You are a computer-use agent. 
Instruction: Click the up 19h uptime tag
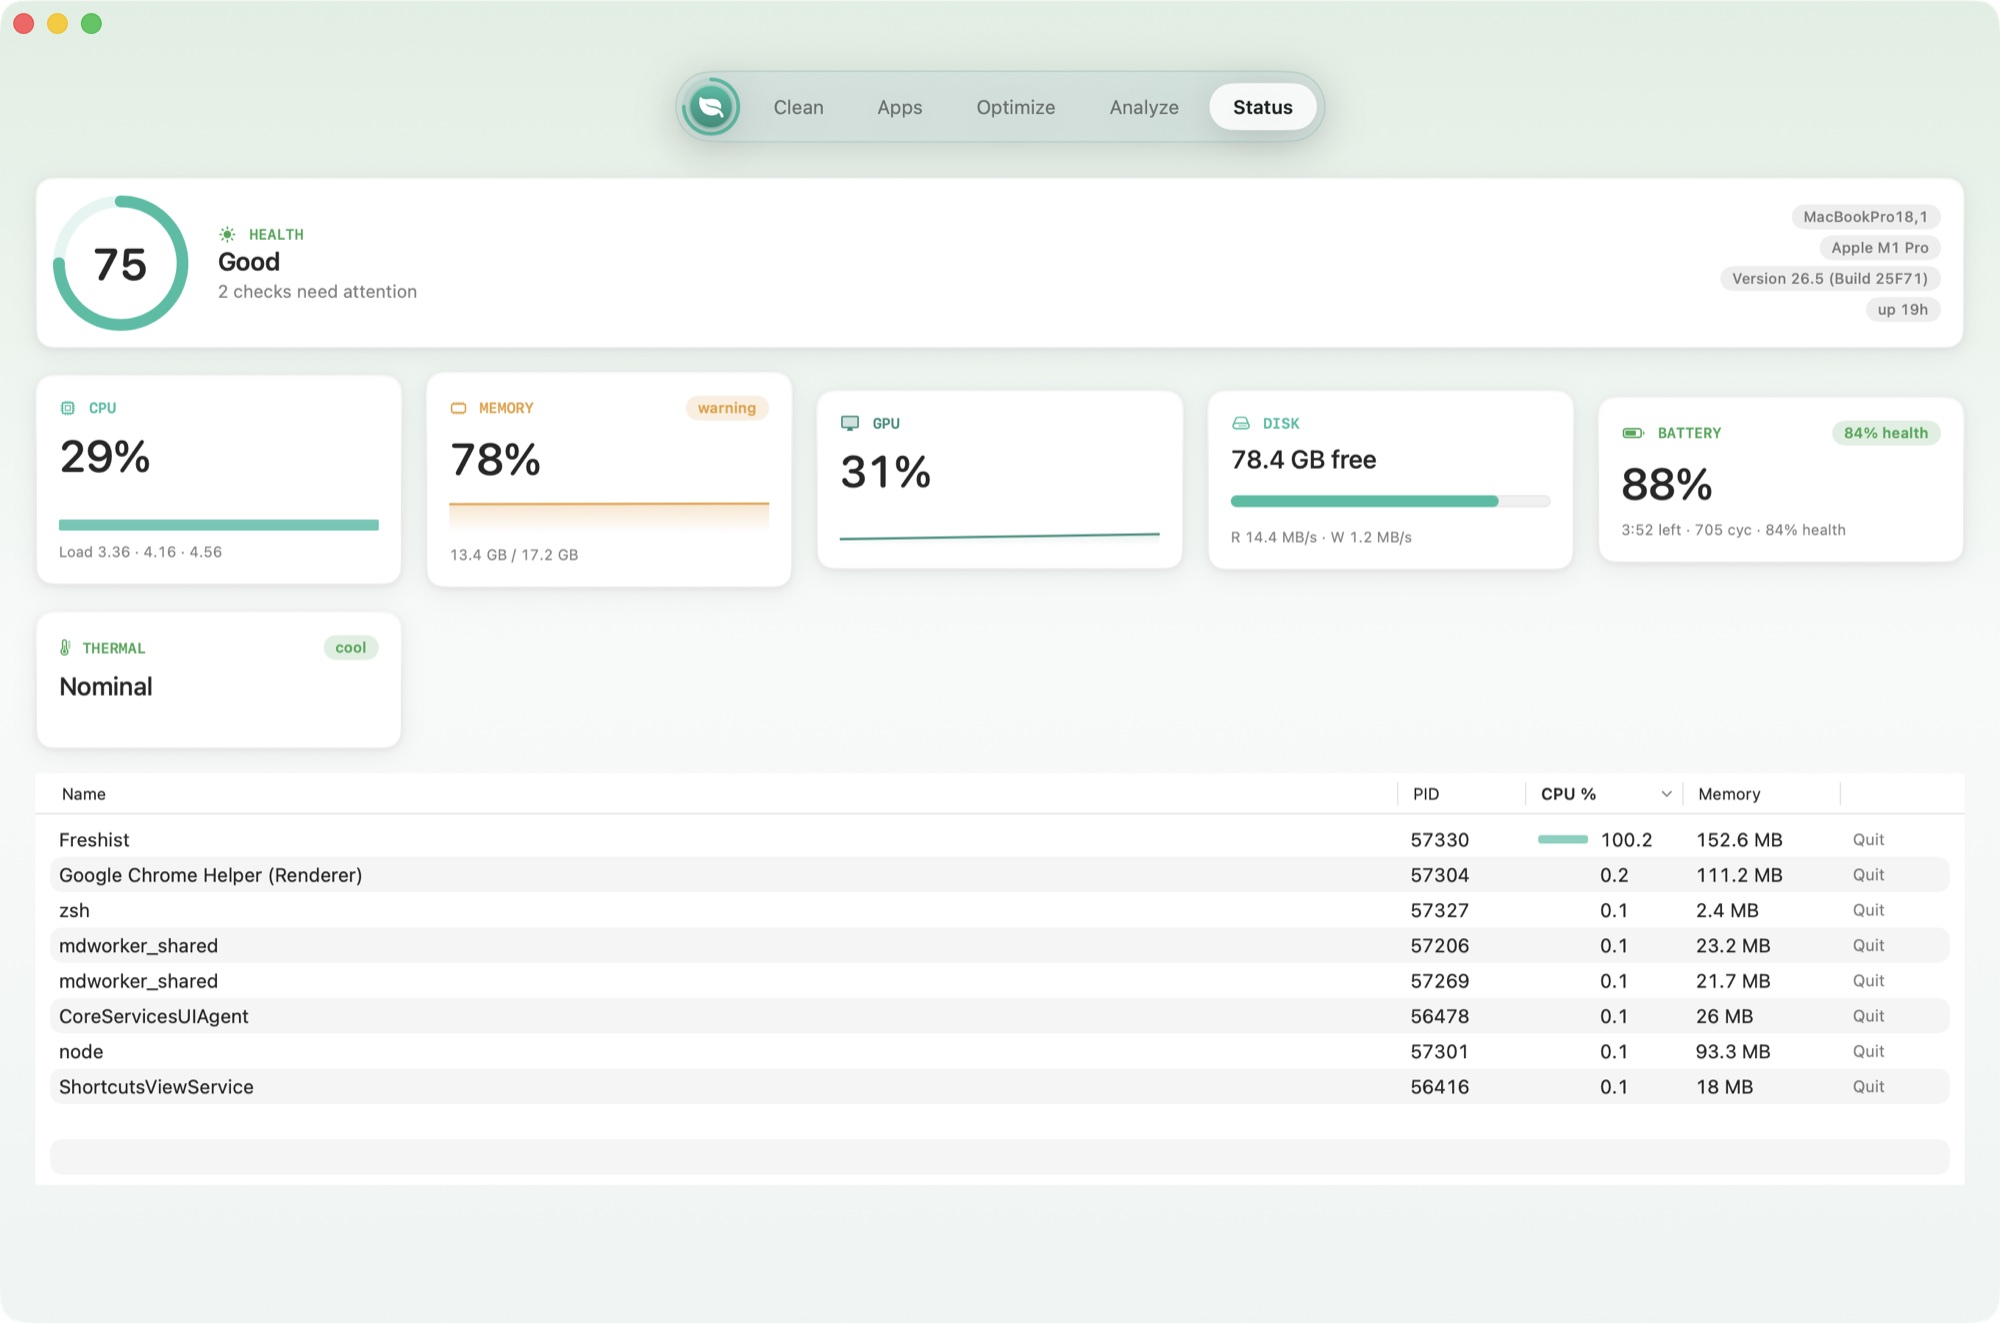click(x=1903, y=310)
